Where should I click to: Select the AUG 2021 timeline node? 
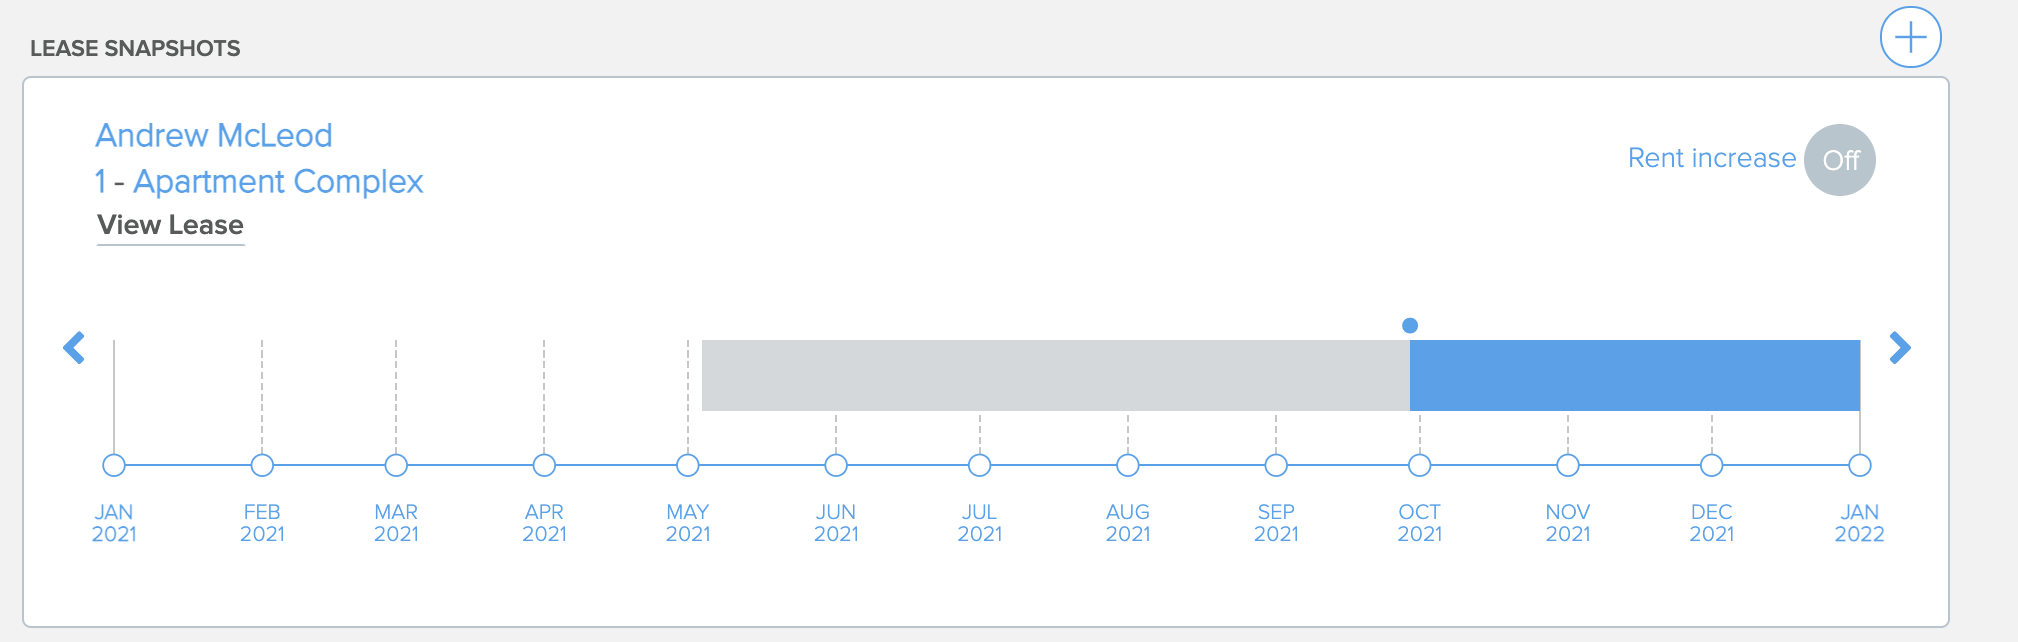[x=1128, y=465]
